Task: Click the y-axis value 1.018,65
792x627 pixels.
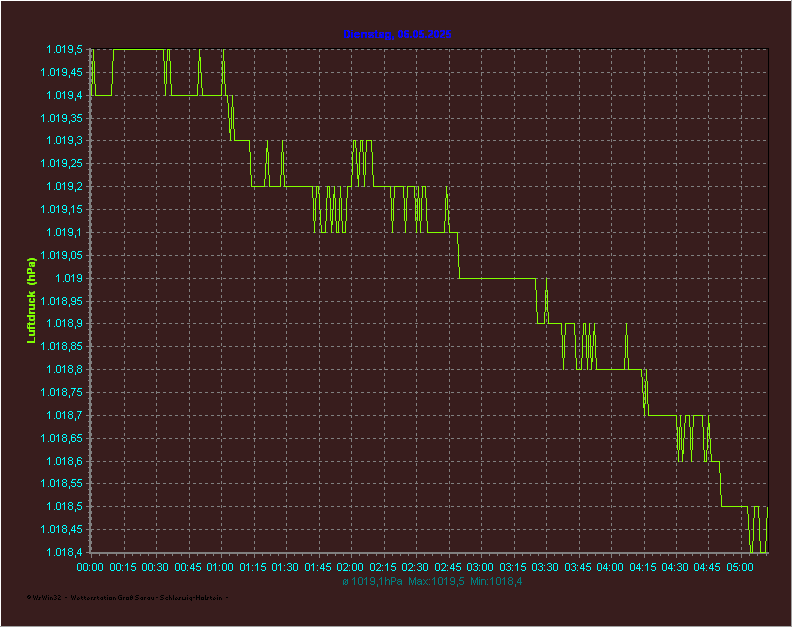Action: [62, 438]
